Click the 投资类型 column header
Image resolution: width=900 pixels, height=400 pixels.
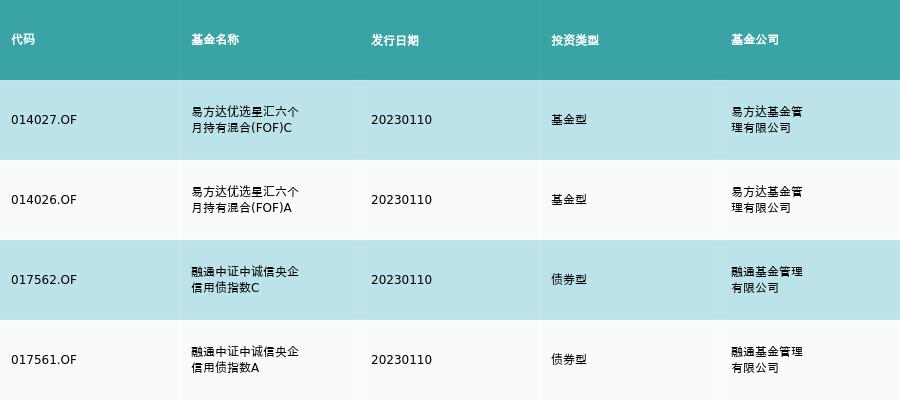click(575, 40)
